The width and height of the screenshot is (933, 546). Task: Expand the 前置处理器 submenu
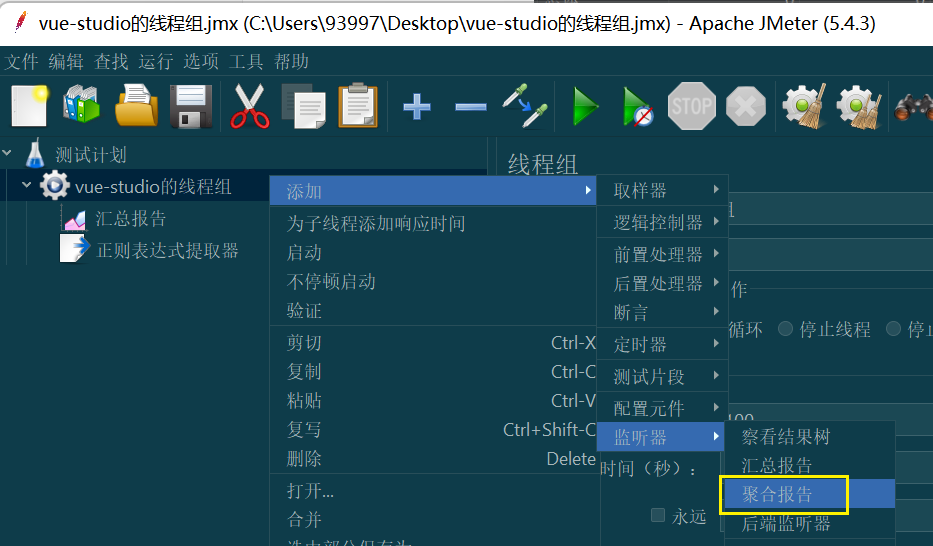(x=662, y=255)
